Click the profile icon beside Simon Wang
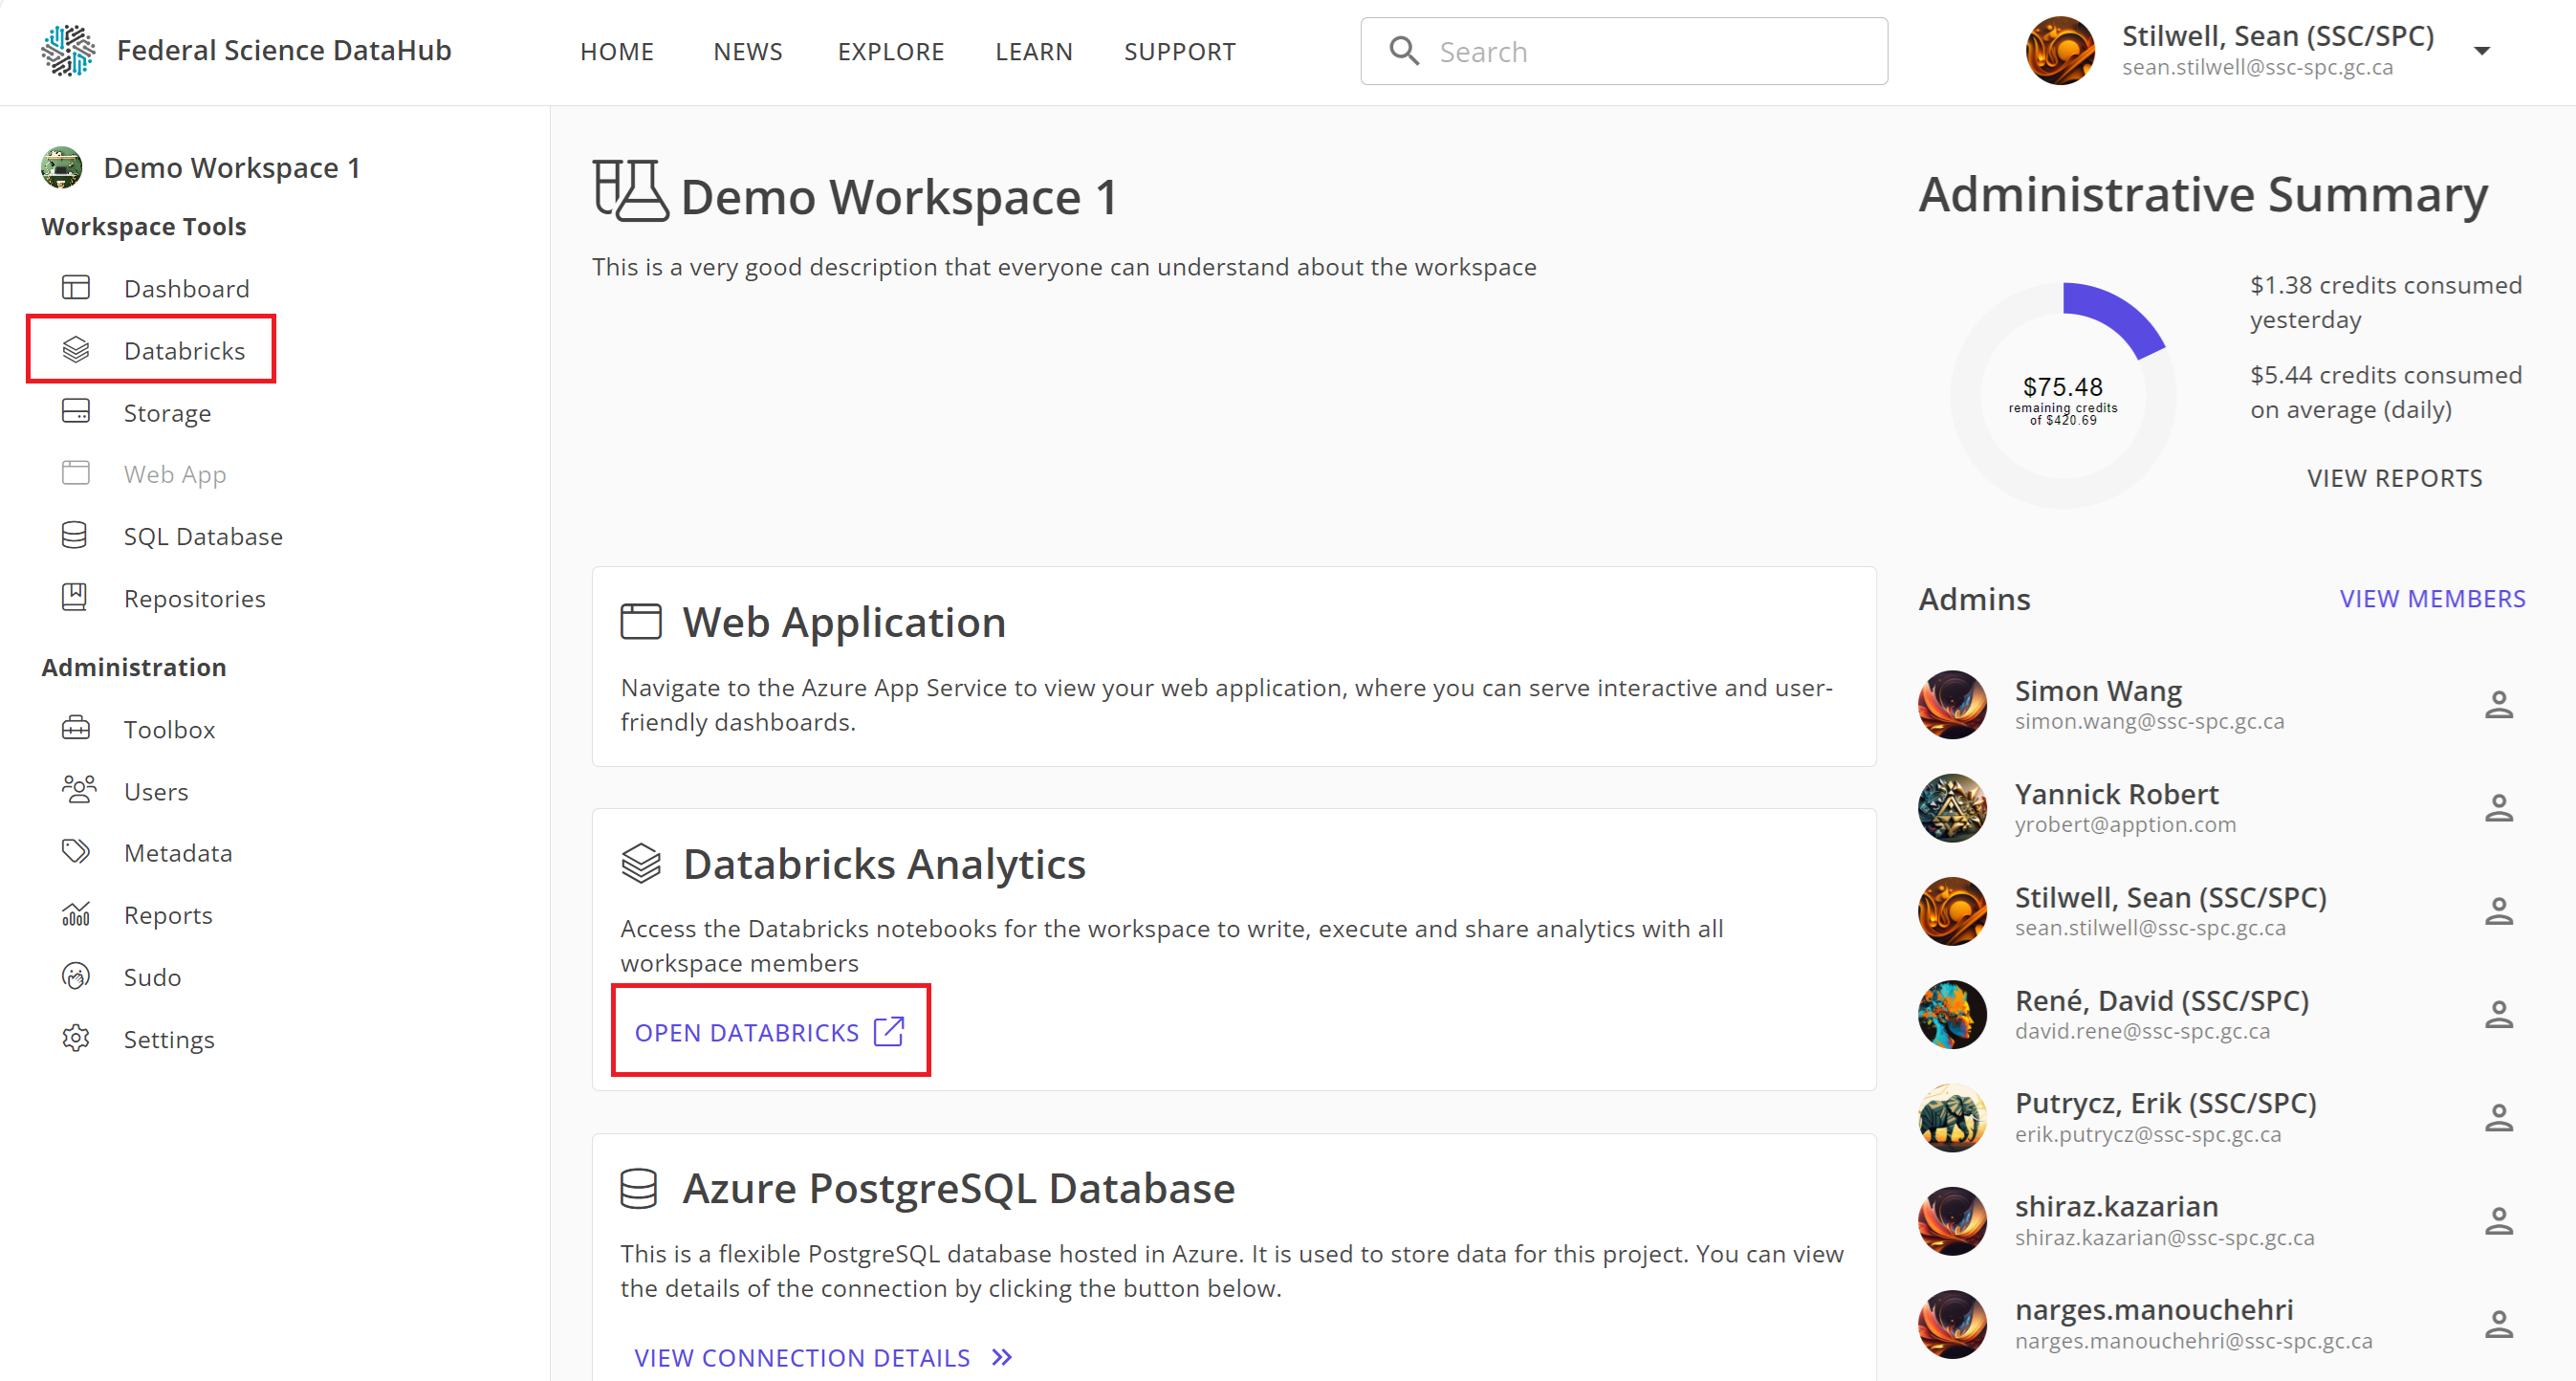 [x=2500, y=704]
